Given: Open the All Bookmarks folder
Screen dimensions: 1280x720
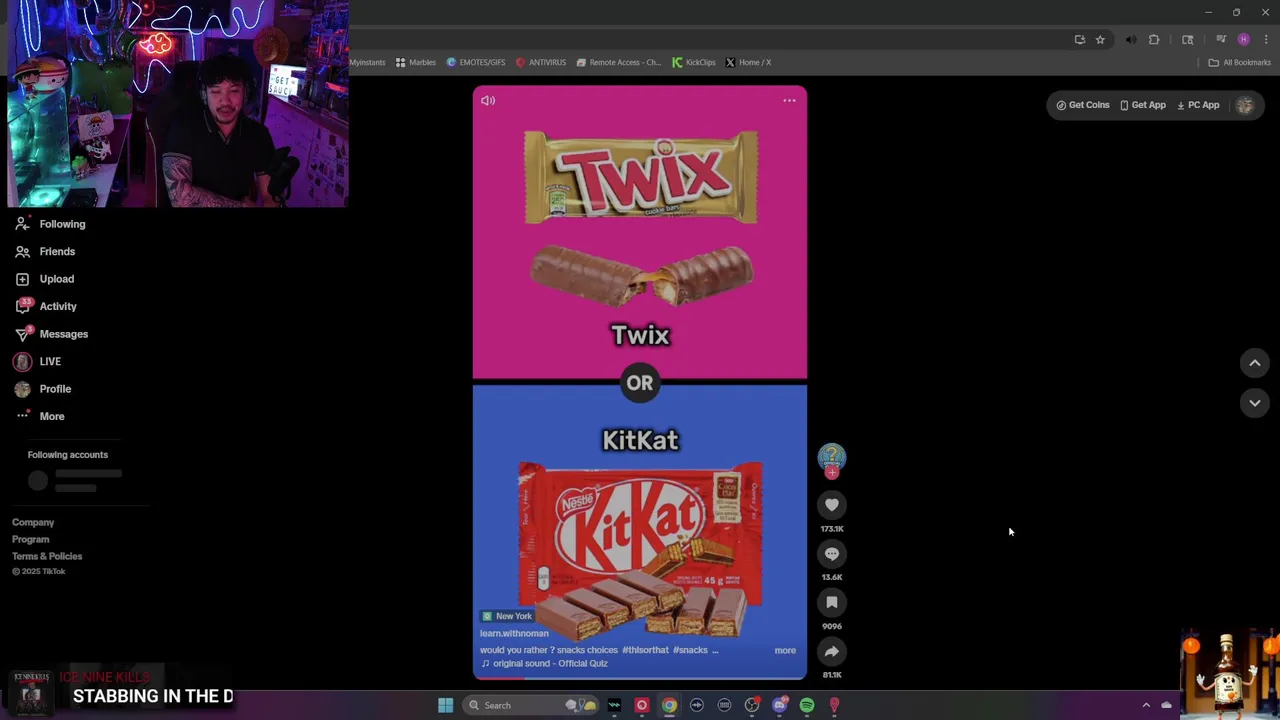Looking at the screenshot, I should pos(1239,62).
